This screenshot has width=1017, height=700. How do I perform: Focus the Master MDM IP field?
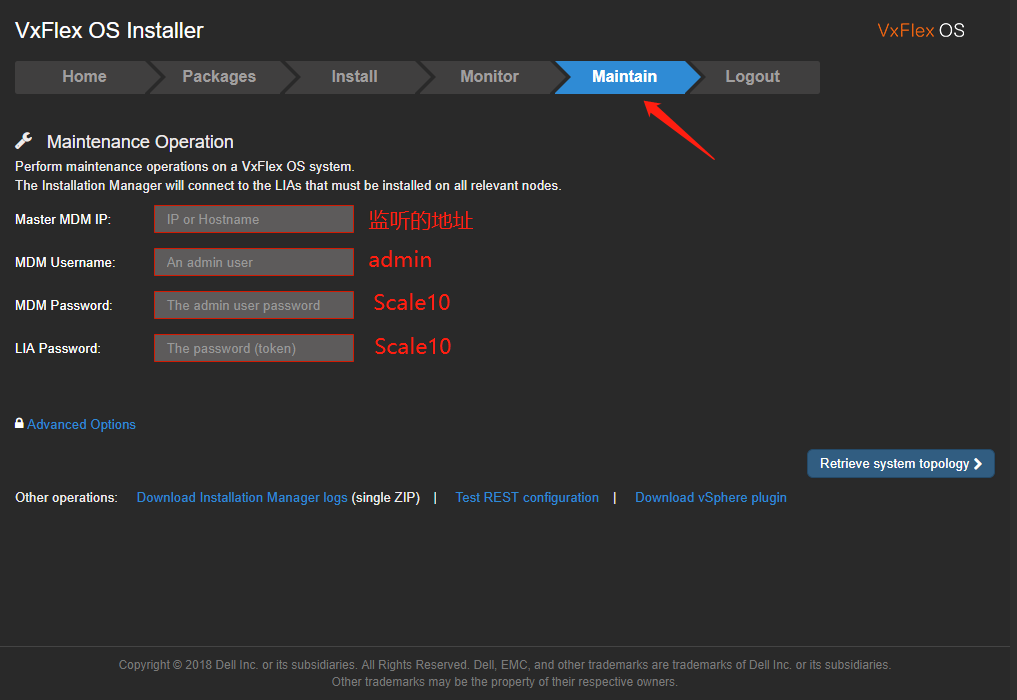pyautogui.click(x=254, y=219)
